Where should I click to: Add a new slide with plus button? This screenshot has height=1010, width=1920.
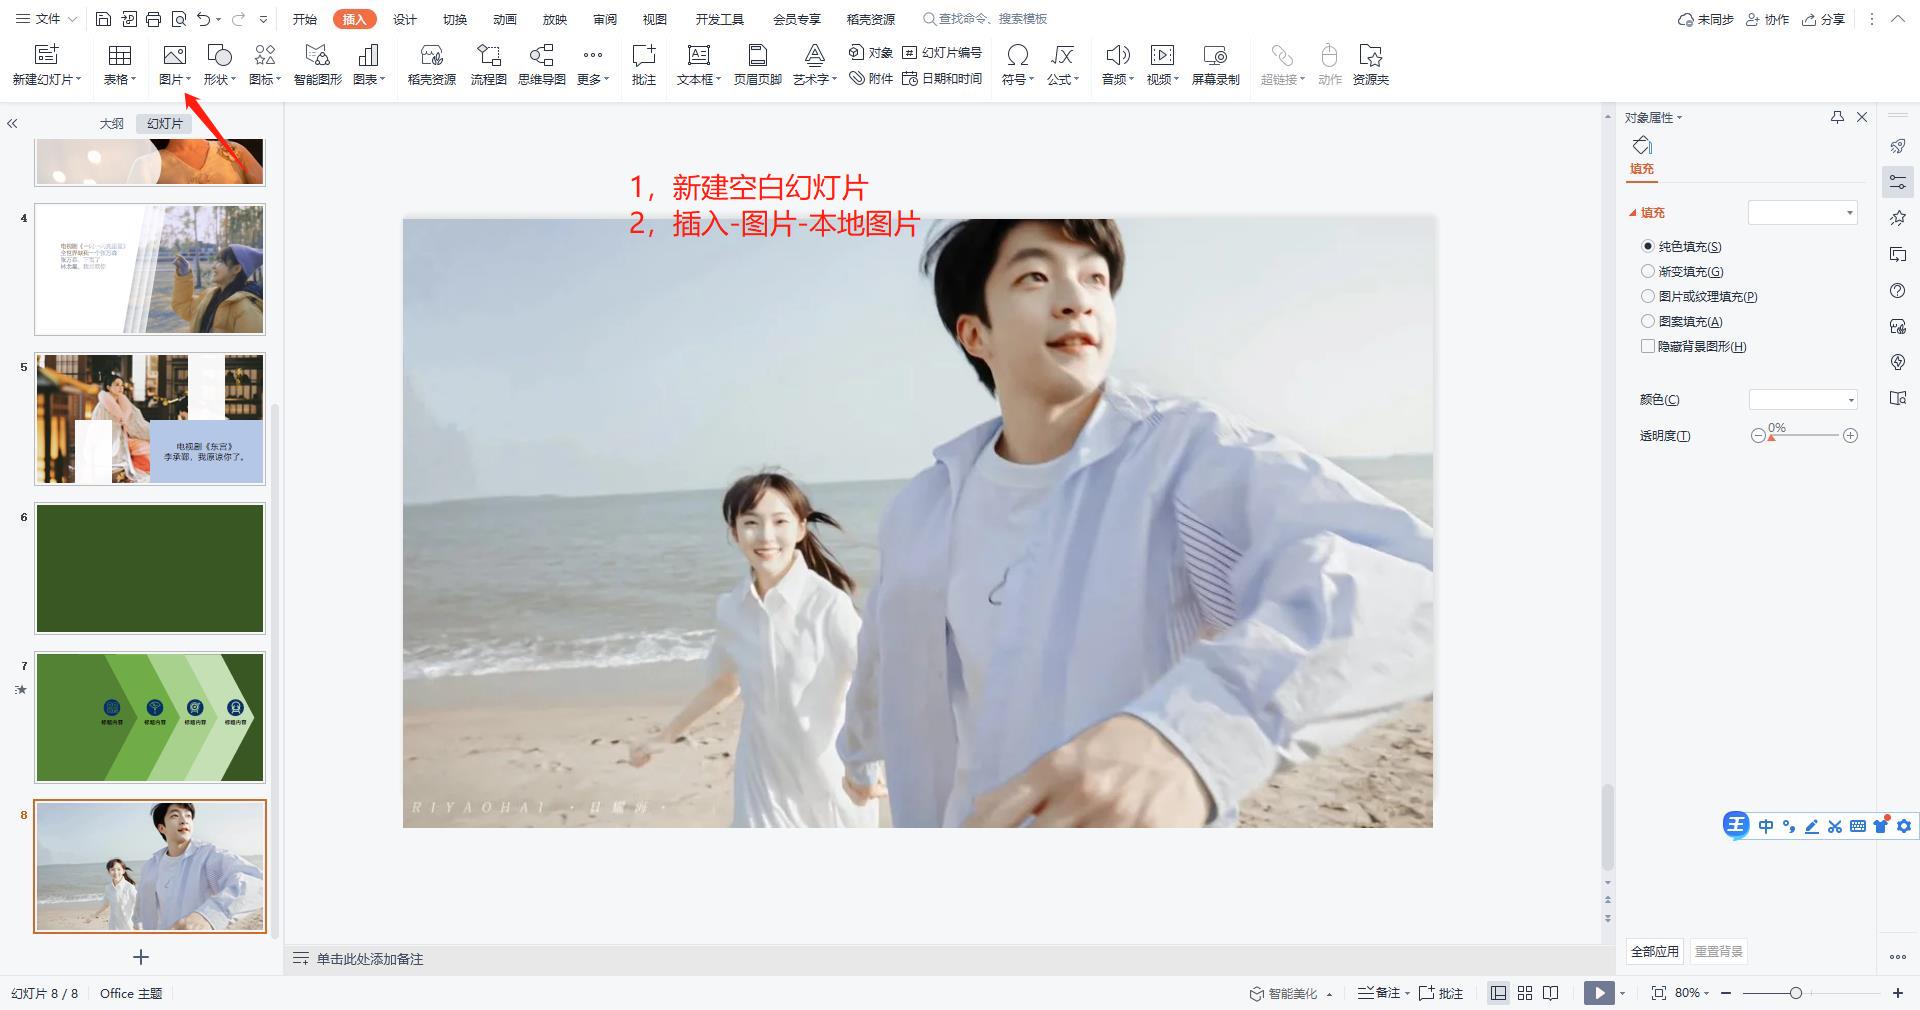point(141,957)
